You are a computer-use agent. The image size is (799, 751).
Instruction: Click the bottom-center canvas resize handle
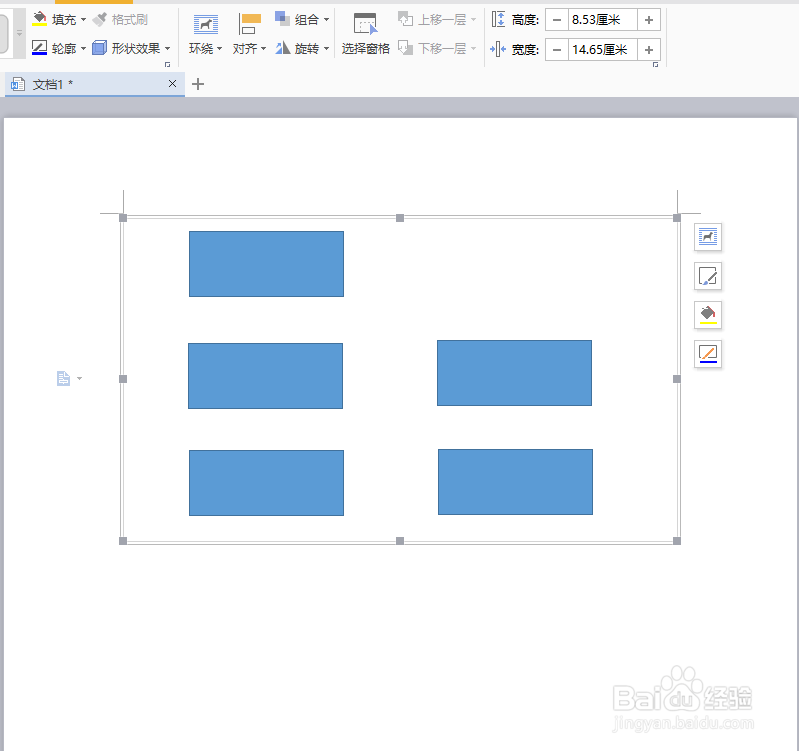coord(400,541)
